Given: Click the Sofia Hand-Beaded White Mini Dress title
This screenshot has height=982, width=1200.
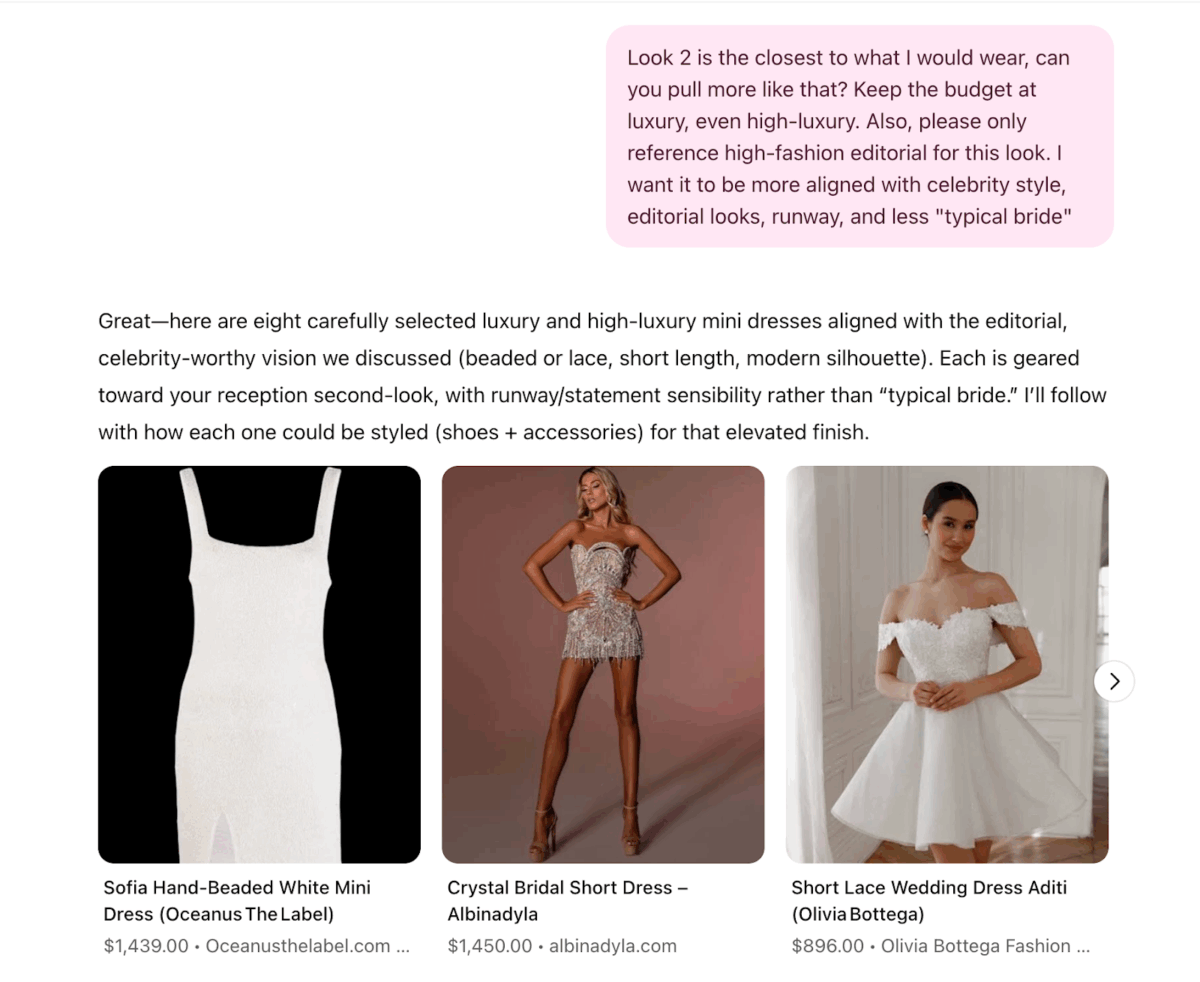Looking at the screenshot, I should (237, 901).
